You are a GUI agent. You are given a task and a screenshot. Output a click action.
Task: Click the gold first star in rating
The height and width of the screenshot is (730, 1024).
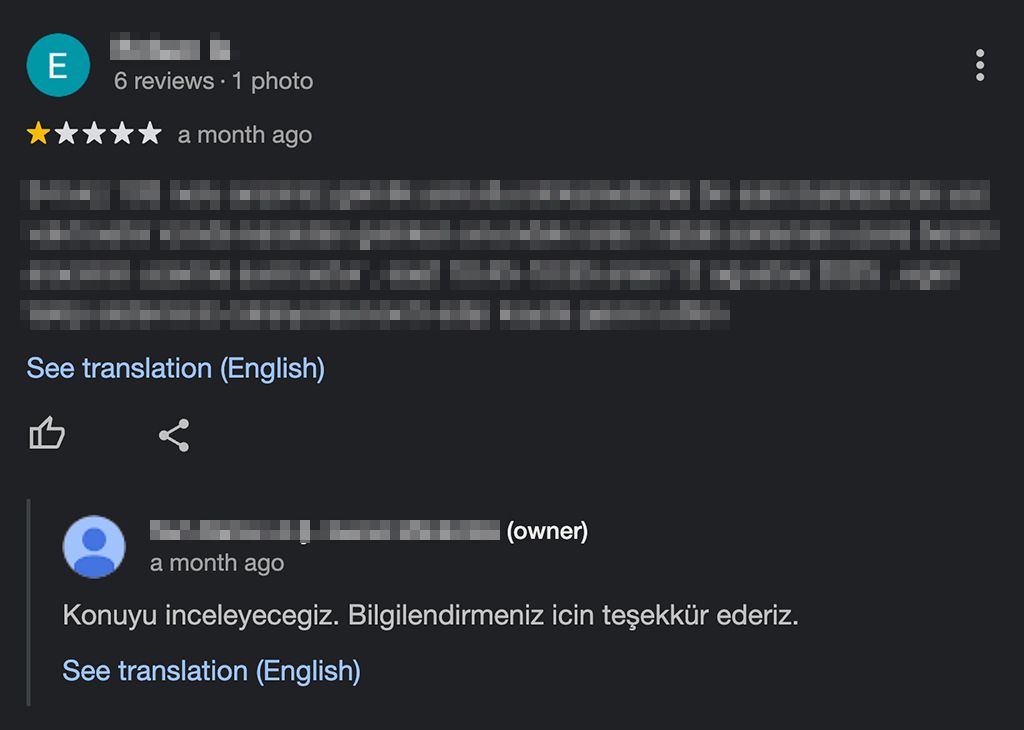point(38,134)
